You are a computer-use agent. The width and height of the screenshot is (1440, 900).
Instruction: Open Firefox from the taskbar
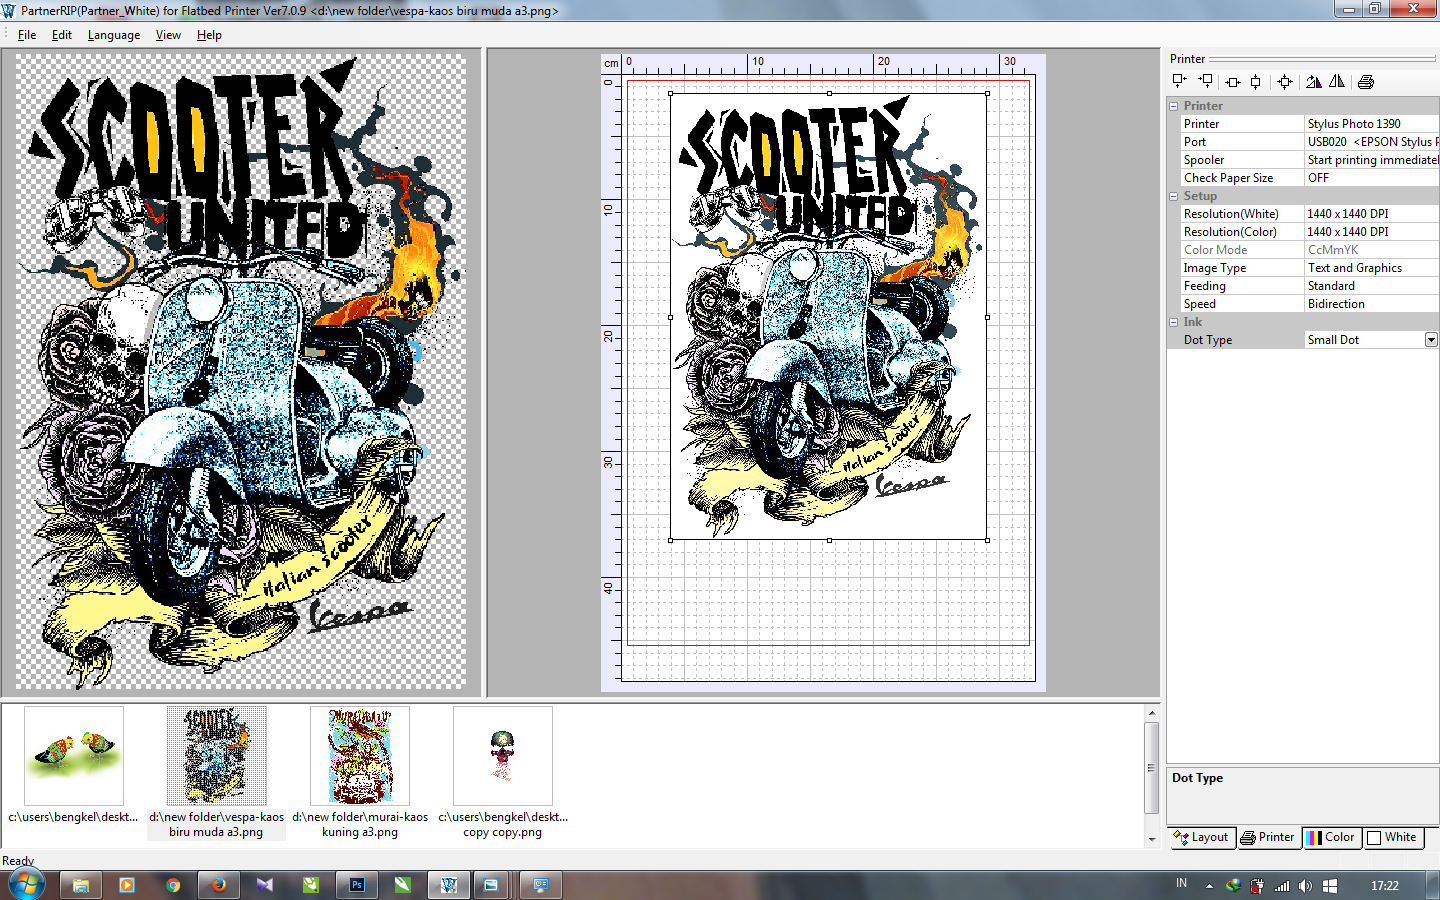coord(218,885)
